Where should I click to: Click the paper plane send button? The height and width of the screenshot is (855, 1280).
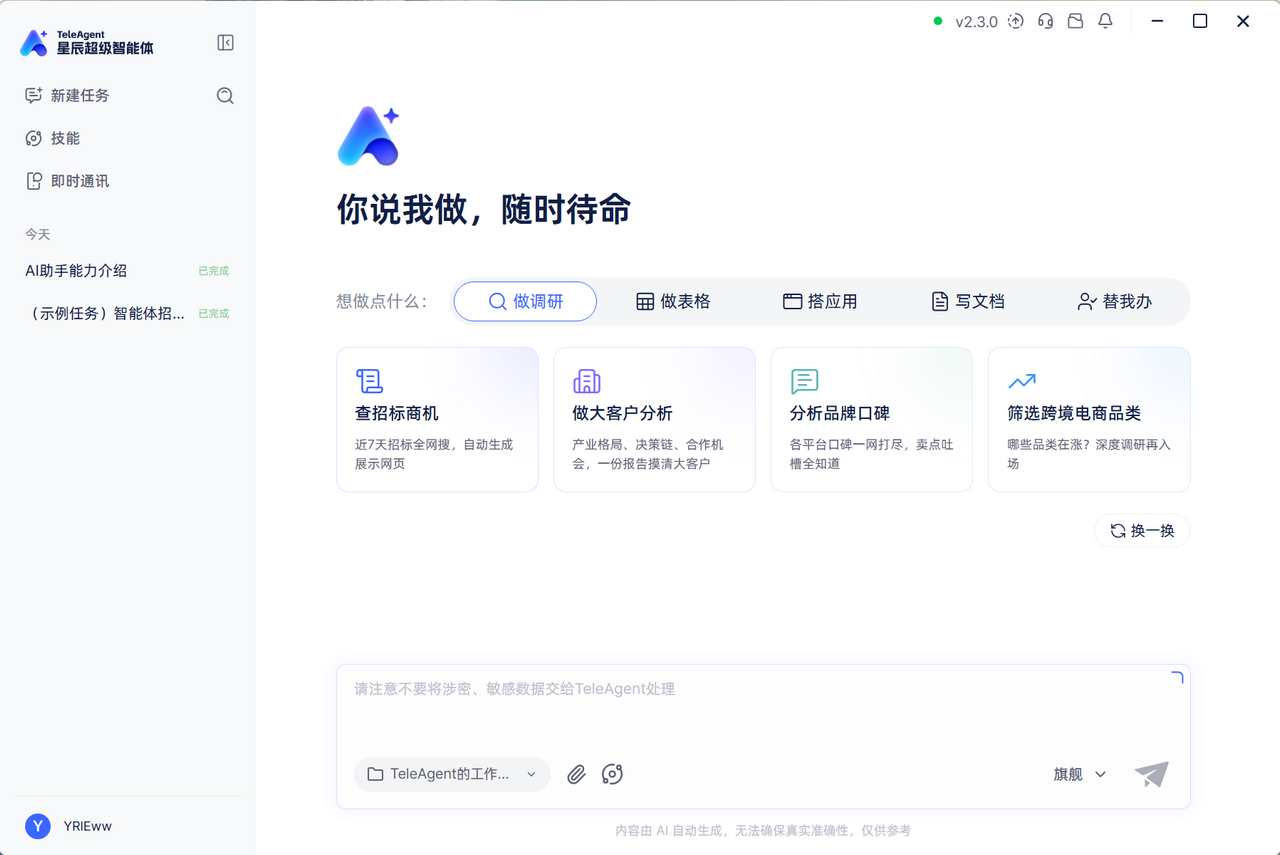pyautogui.click(x=1151, y=774)
